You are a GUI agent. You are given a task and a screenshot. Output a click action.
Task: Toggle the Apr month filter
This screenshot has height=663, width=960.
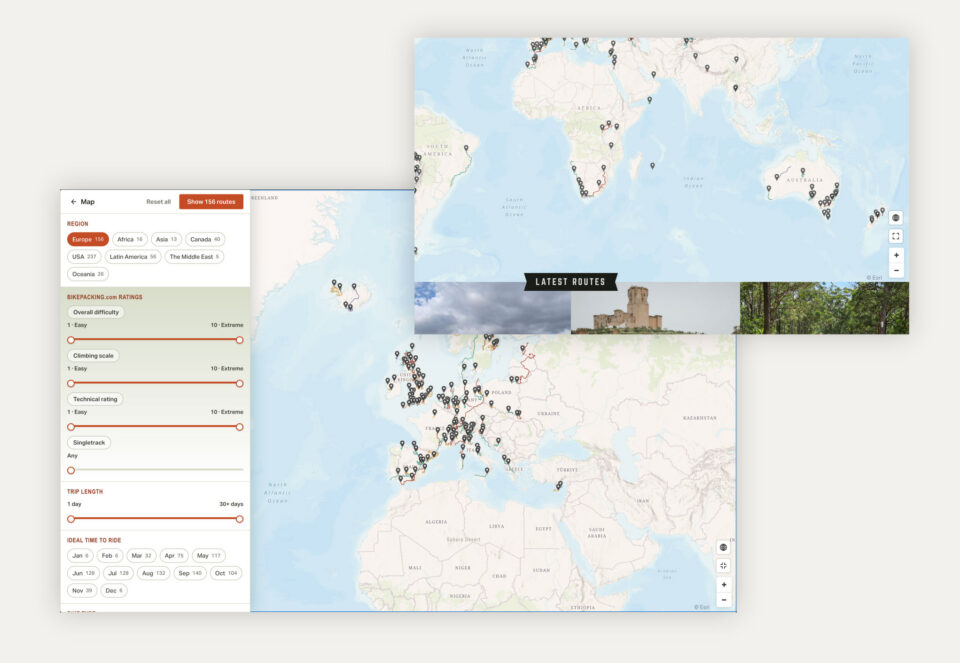[174, 556]
